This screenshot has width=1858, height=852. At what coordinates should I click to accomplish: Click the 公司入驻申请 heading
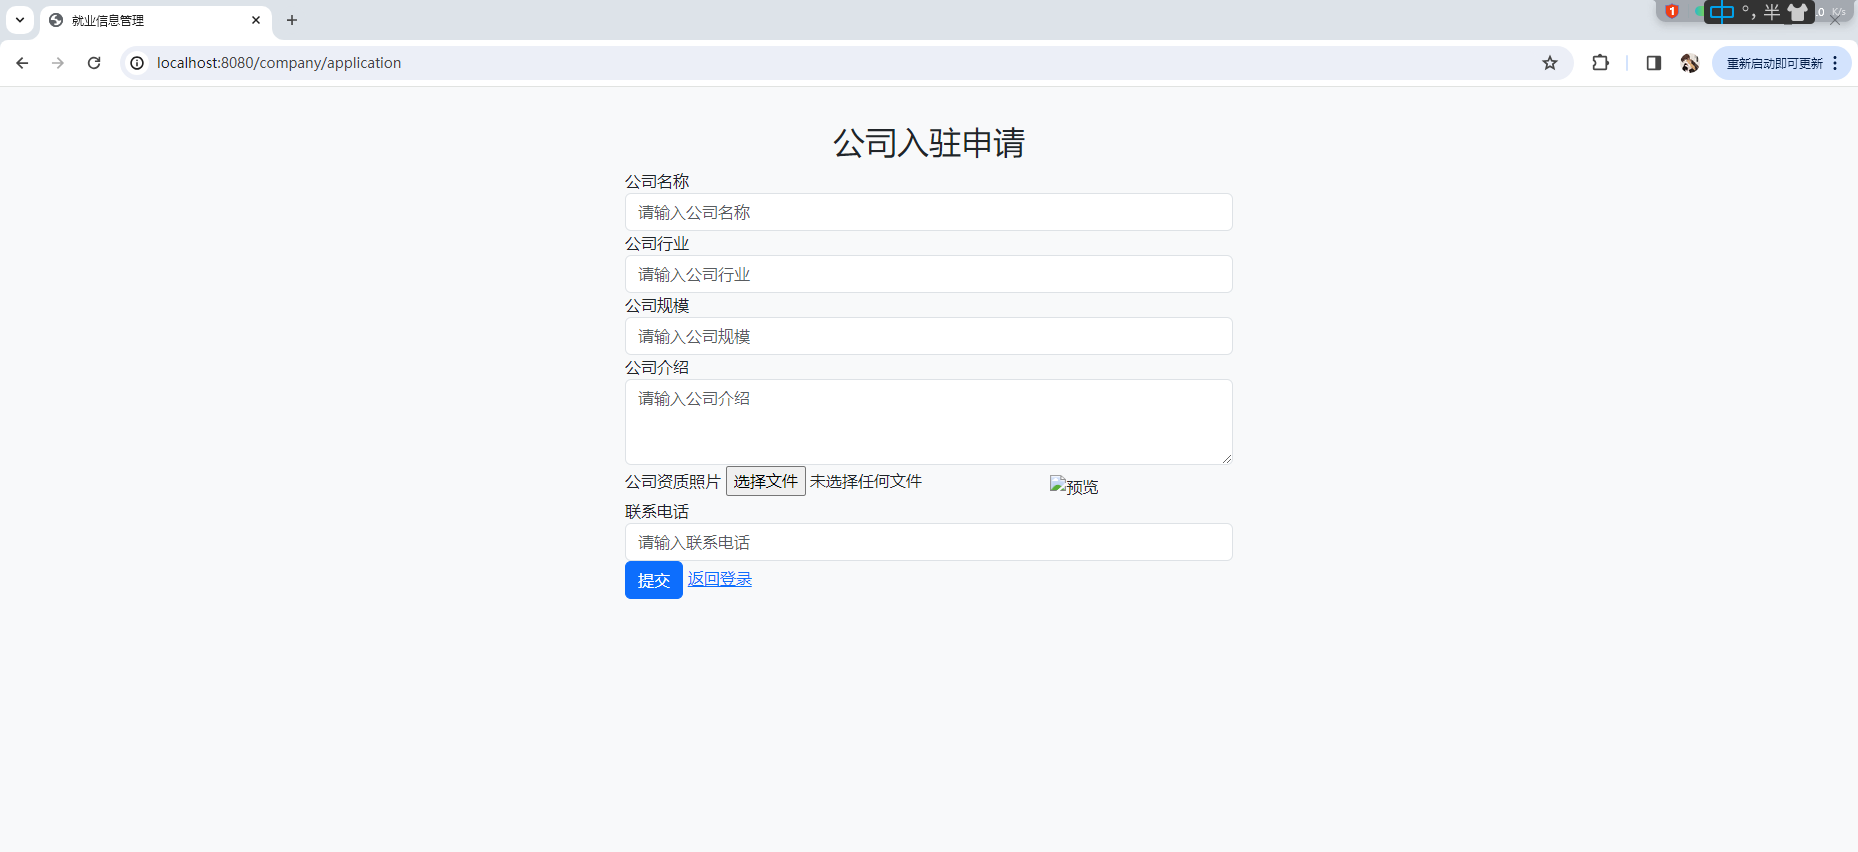pyautogui.click(x=928, y=143)
